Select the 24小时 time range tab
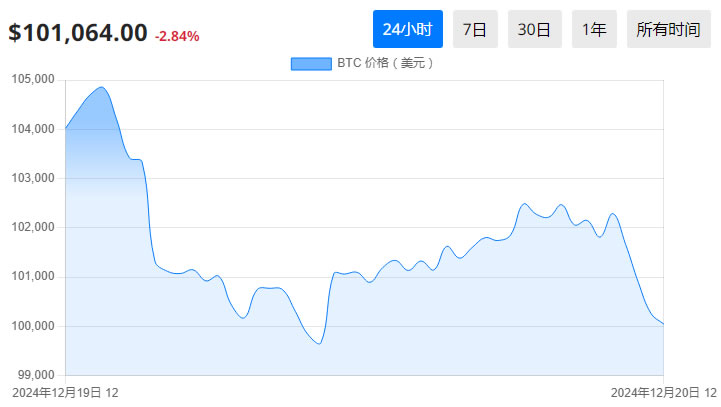The height and width of the screenshot is (407, 721). (407, 29)
